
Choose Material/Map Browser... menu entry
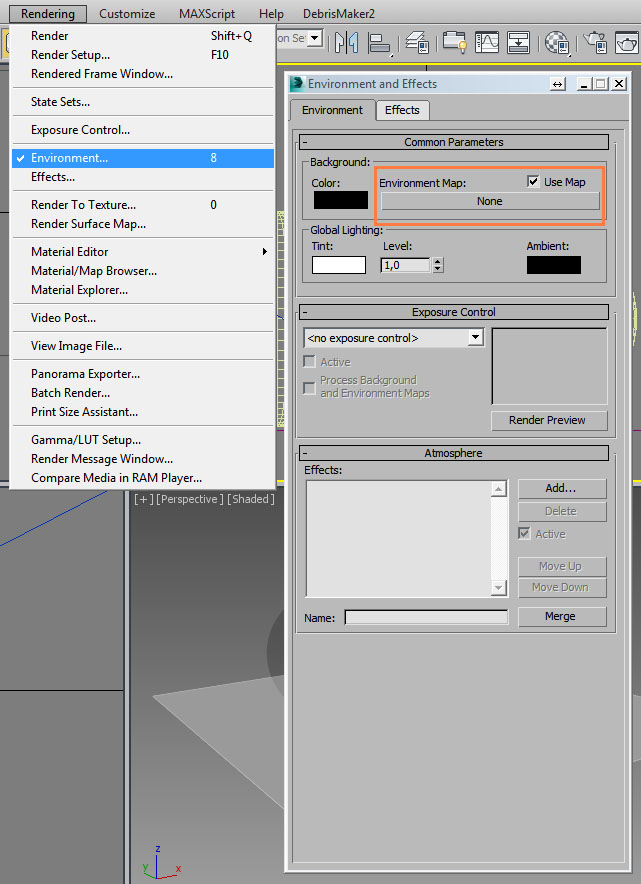143,271
